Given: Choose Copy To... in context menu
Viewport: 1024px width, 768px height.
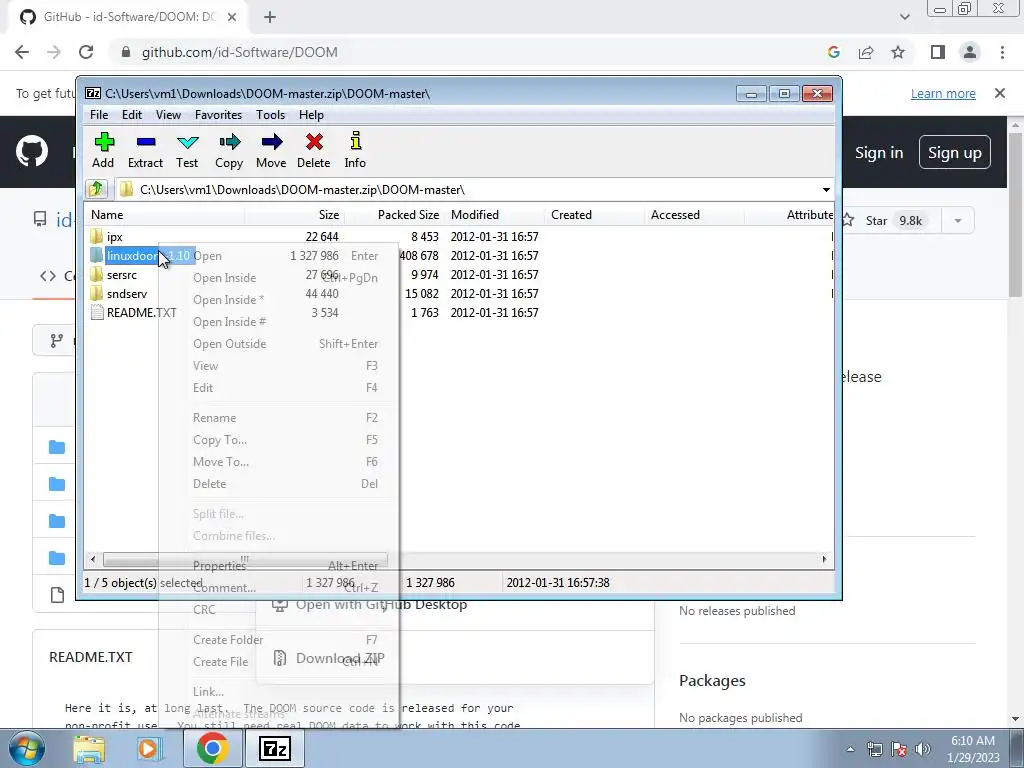Looking at the screenshot, I should pos(280,440).
